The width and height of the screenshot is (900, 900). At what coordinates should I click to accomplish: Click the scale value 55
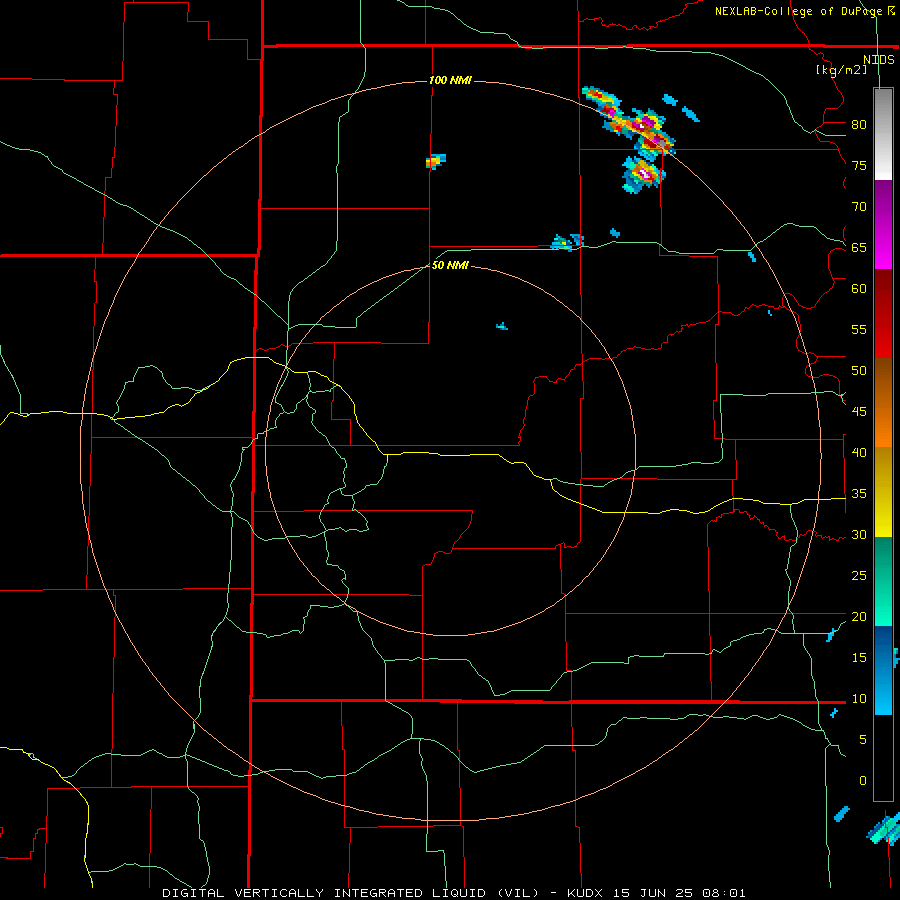(859, 329)
